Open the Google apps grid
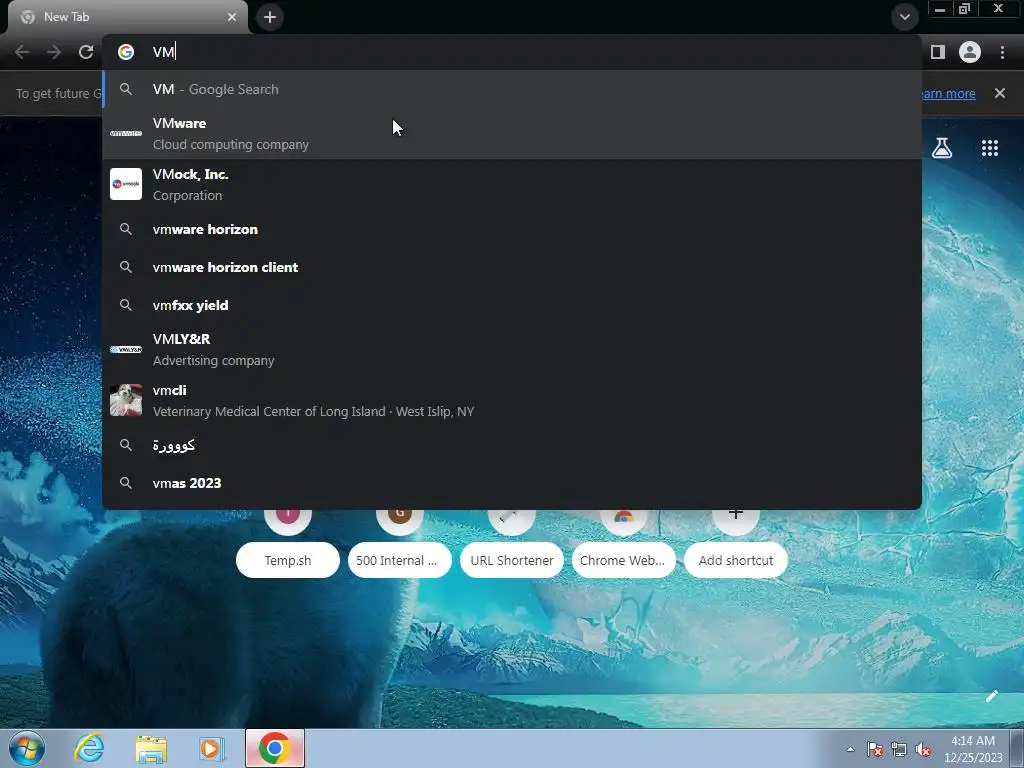 (x=990, y=148)
